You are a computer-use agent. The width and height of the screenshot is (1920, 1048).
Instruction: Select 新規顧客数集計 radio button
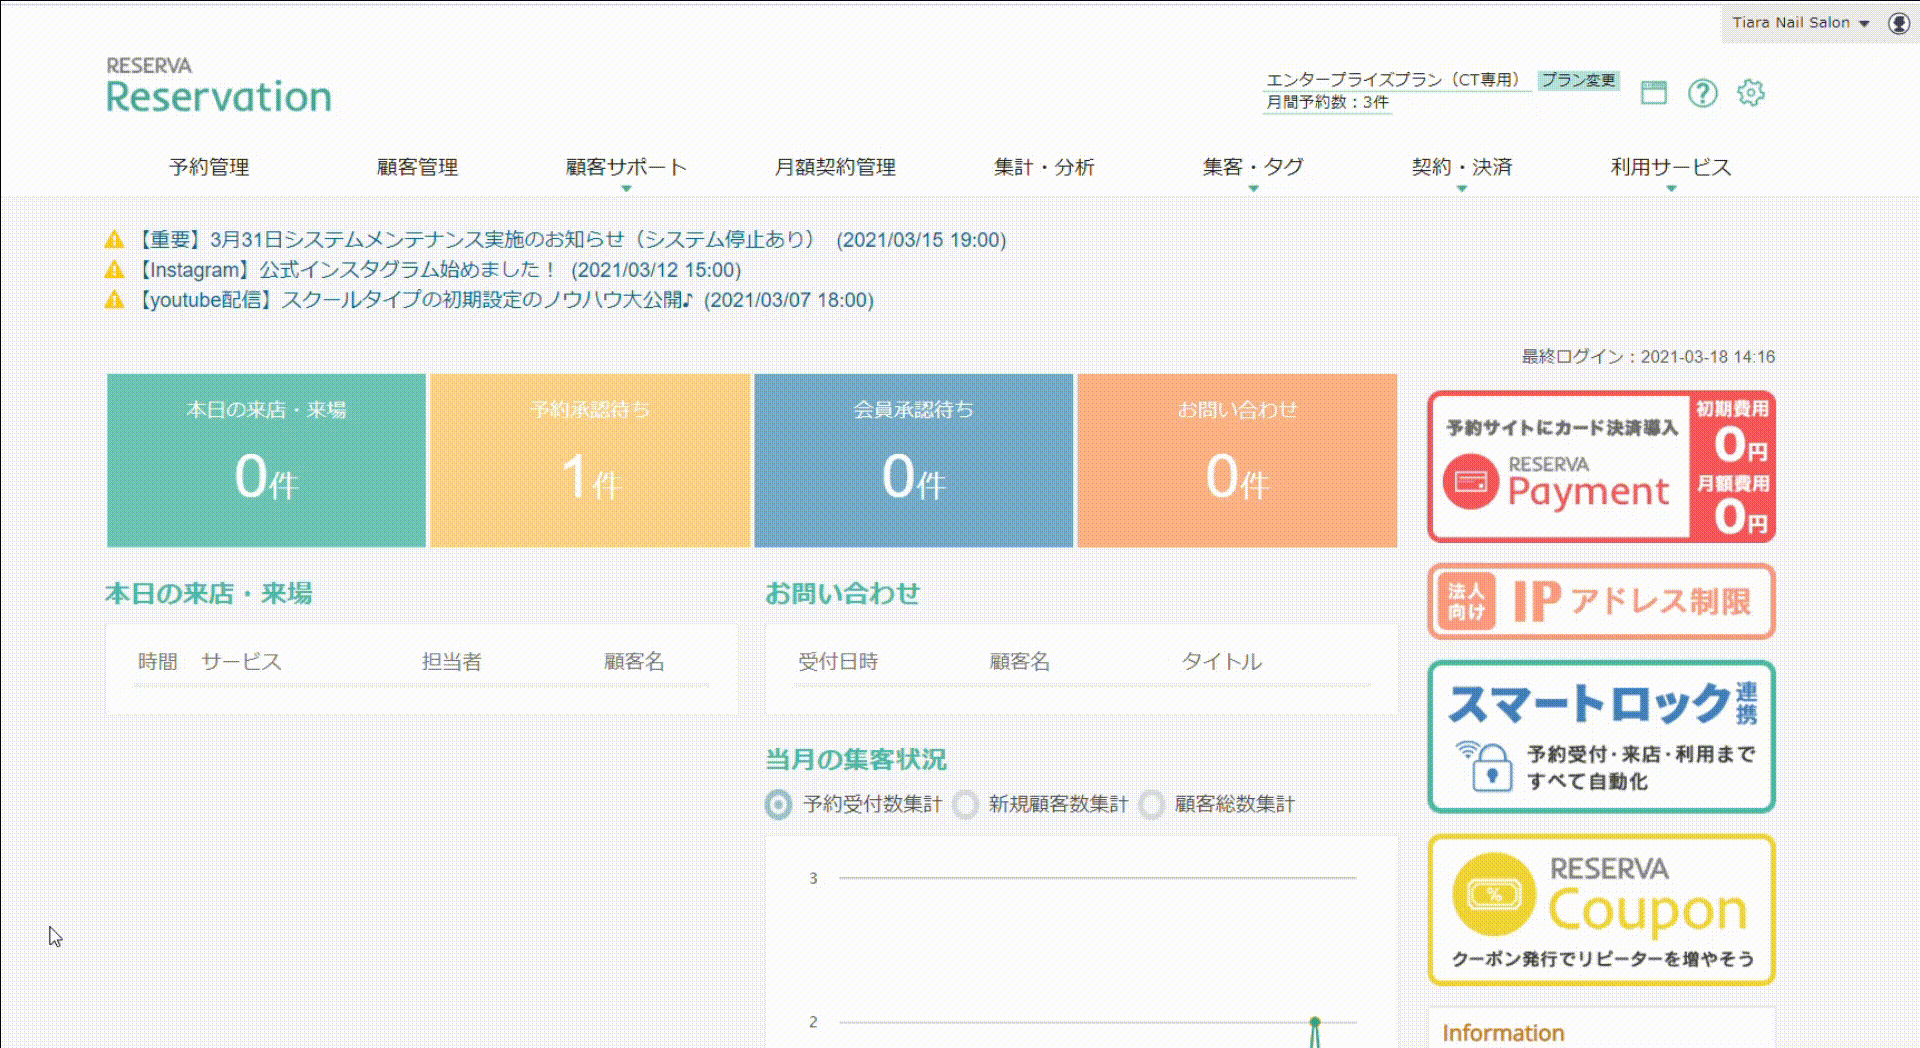(966, 804)
